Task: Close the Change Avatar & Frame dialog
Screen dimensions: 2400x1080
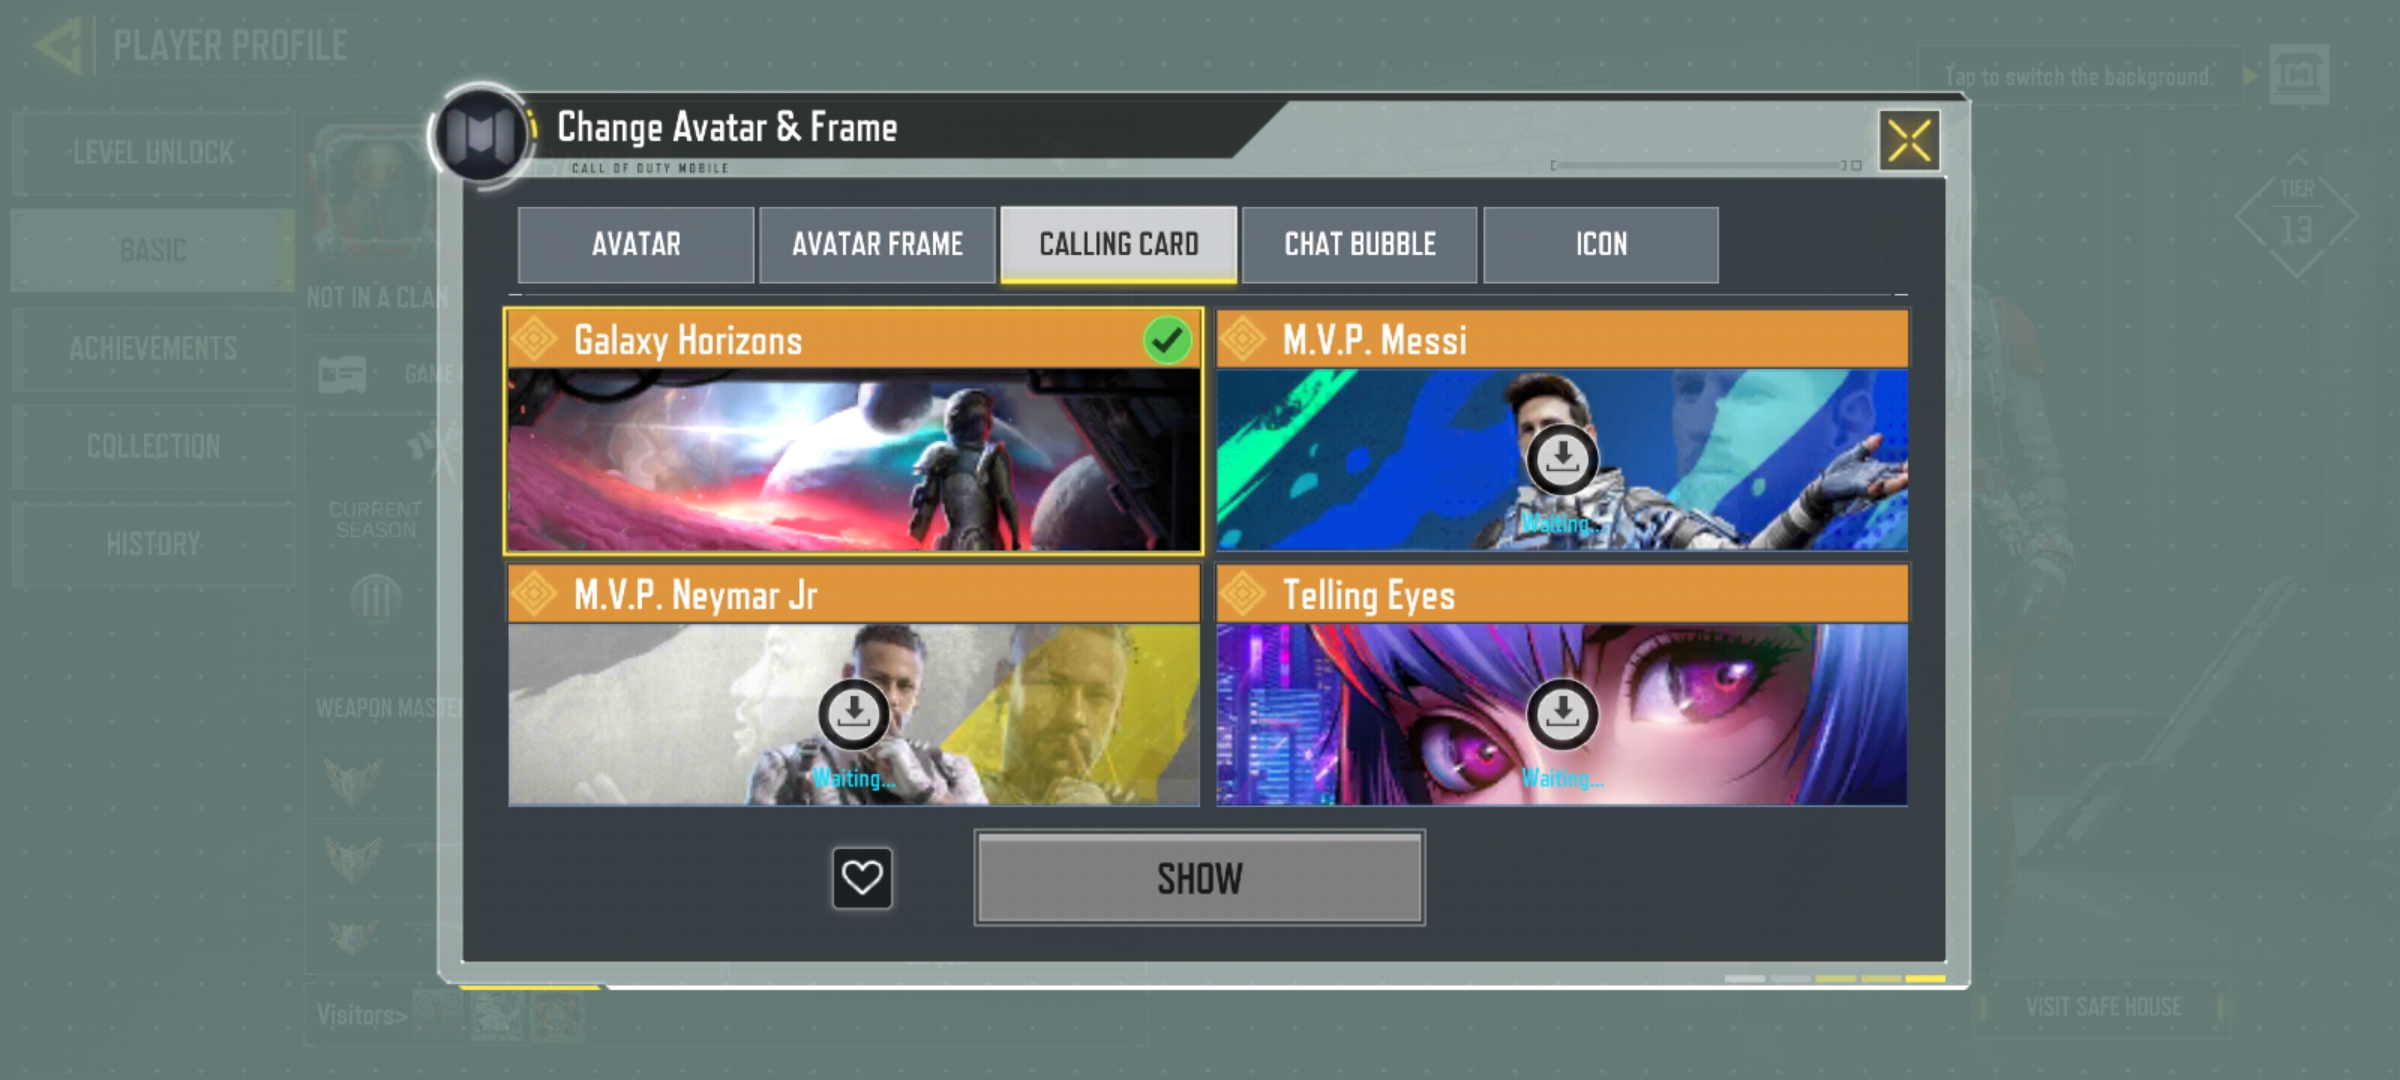Action: [1909, 141]
